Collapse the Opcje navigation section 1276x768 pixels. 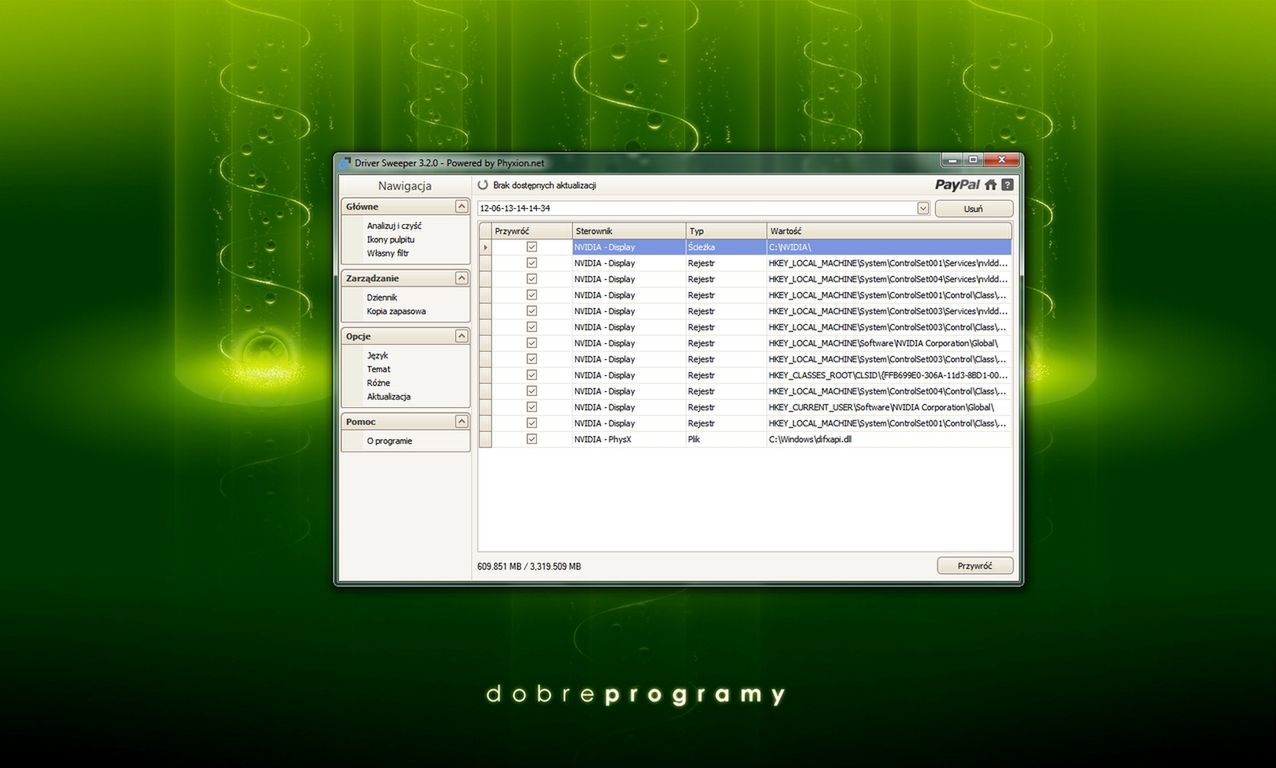(x=461, y=336)
